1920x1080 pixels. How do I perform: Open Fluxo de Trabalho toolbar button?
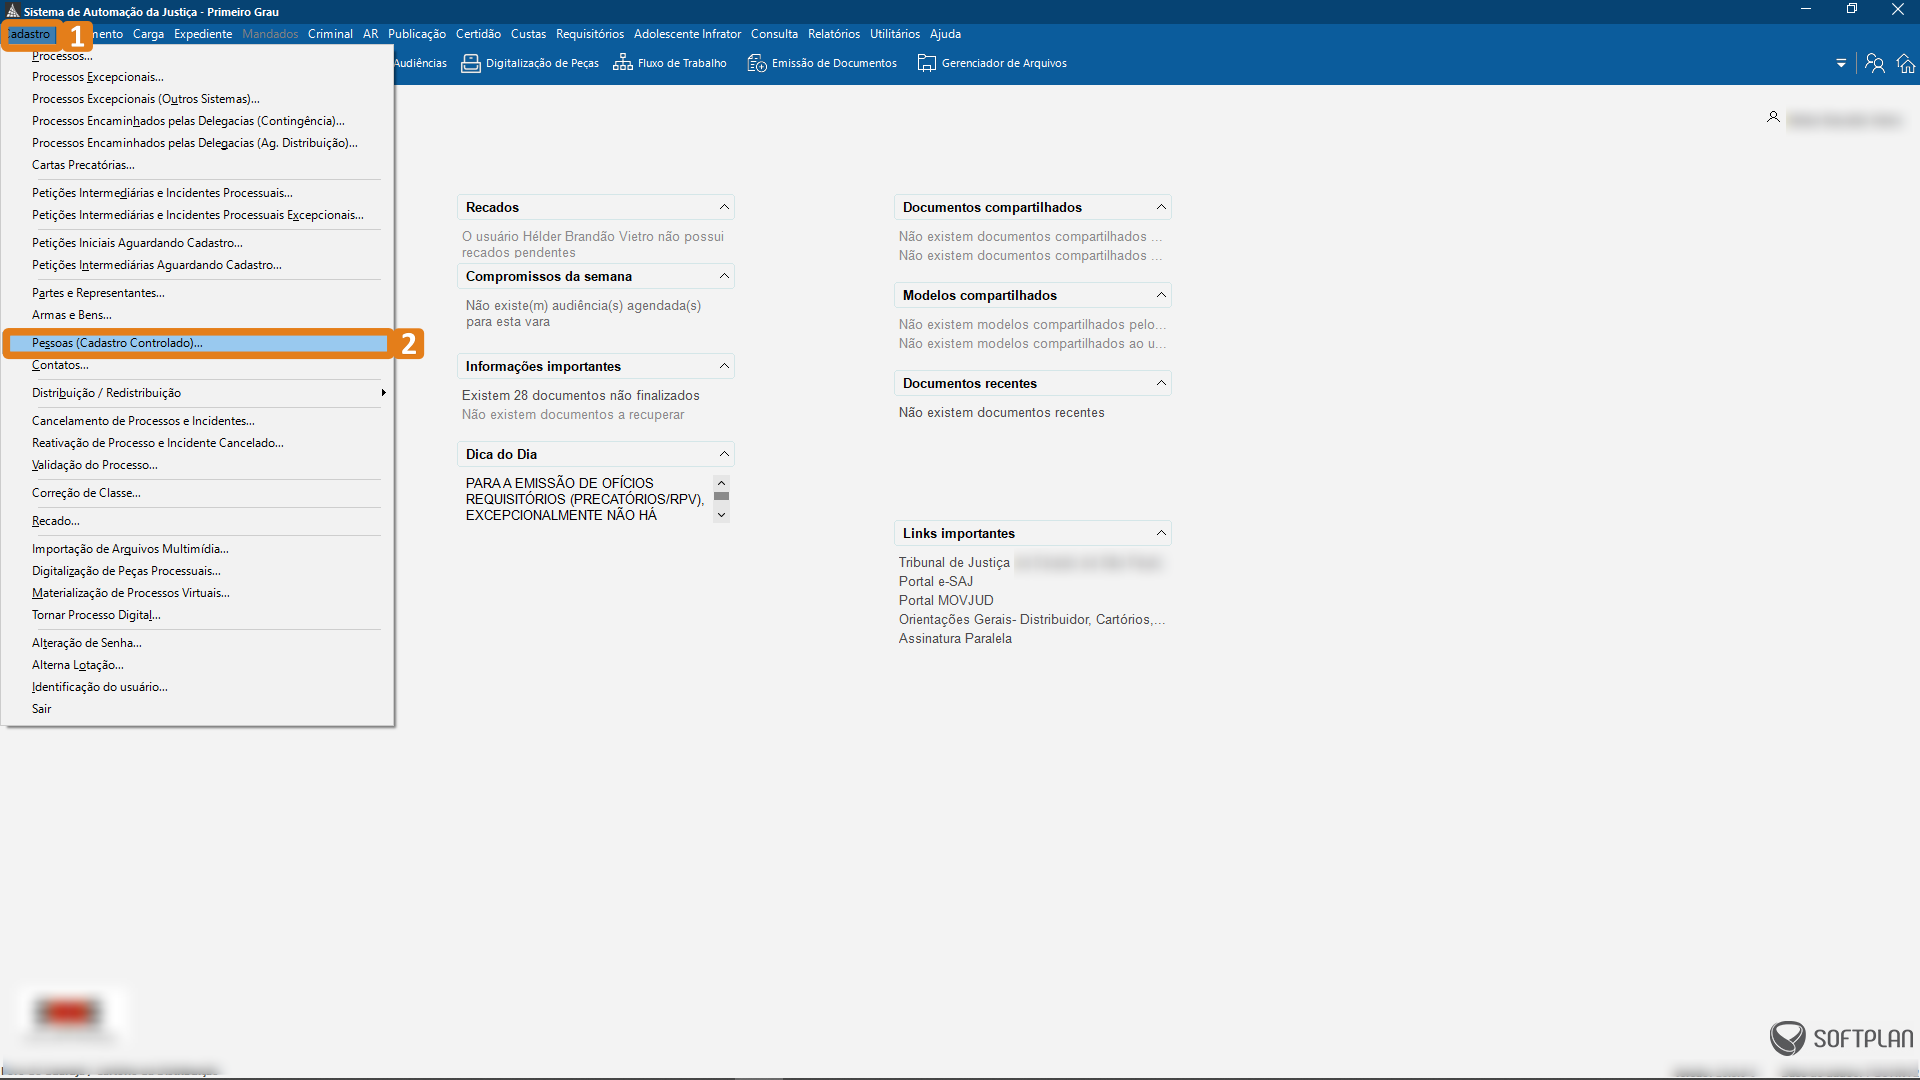click(670, 63)
